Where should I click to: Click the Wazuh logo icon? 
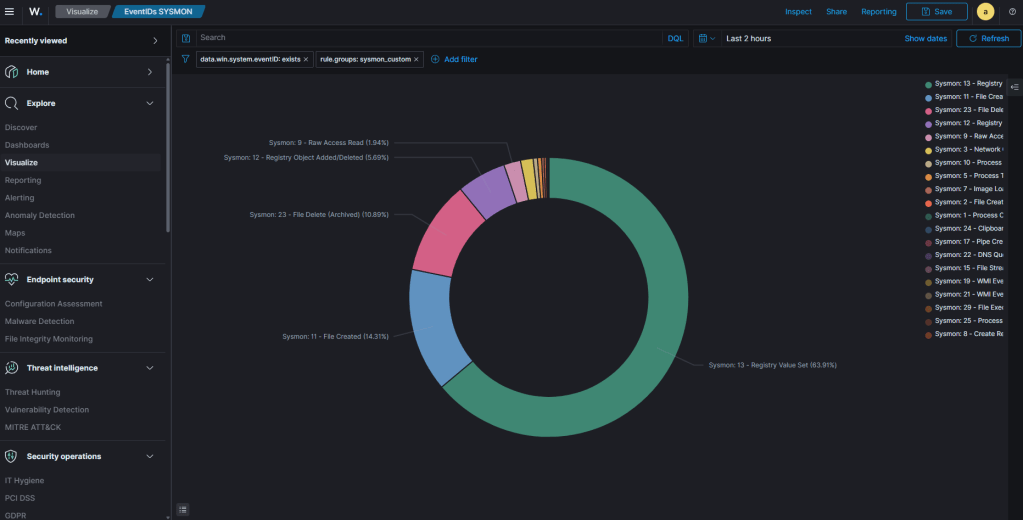pos(35,11)
